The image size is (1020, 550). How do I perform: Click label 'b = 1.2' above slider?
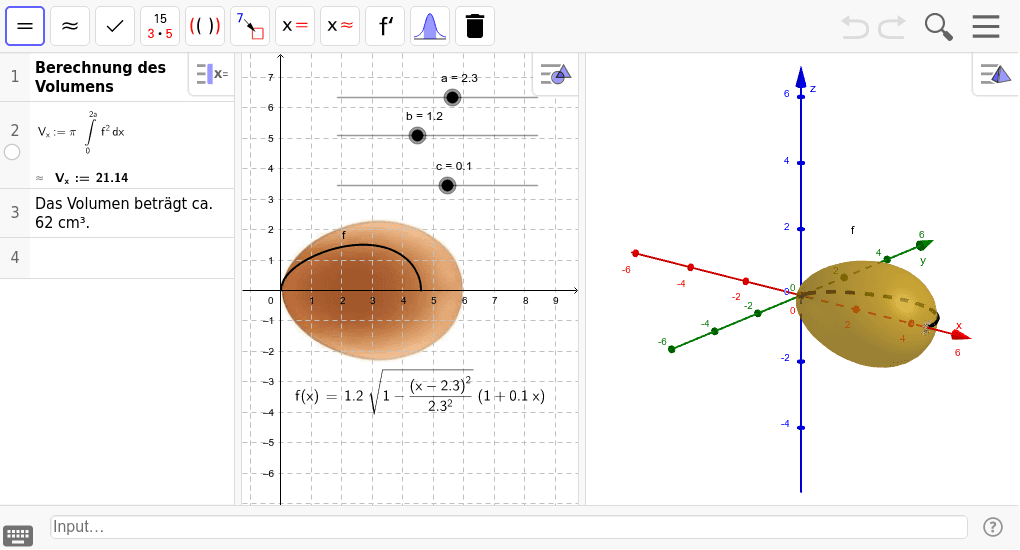(x=424, y=117)
